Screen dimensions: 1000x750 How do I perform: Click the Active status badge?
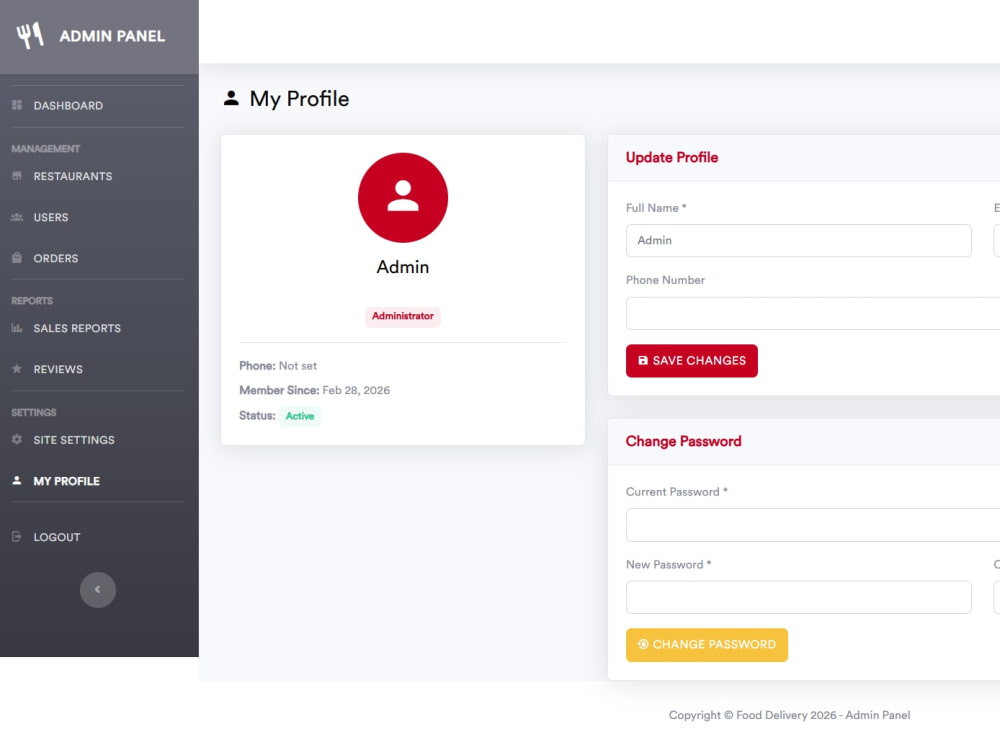click(x=300, y=416)
